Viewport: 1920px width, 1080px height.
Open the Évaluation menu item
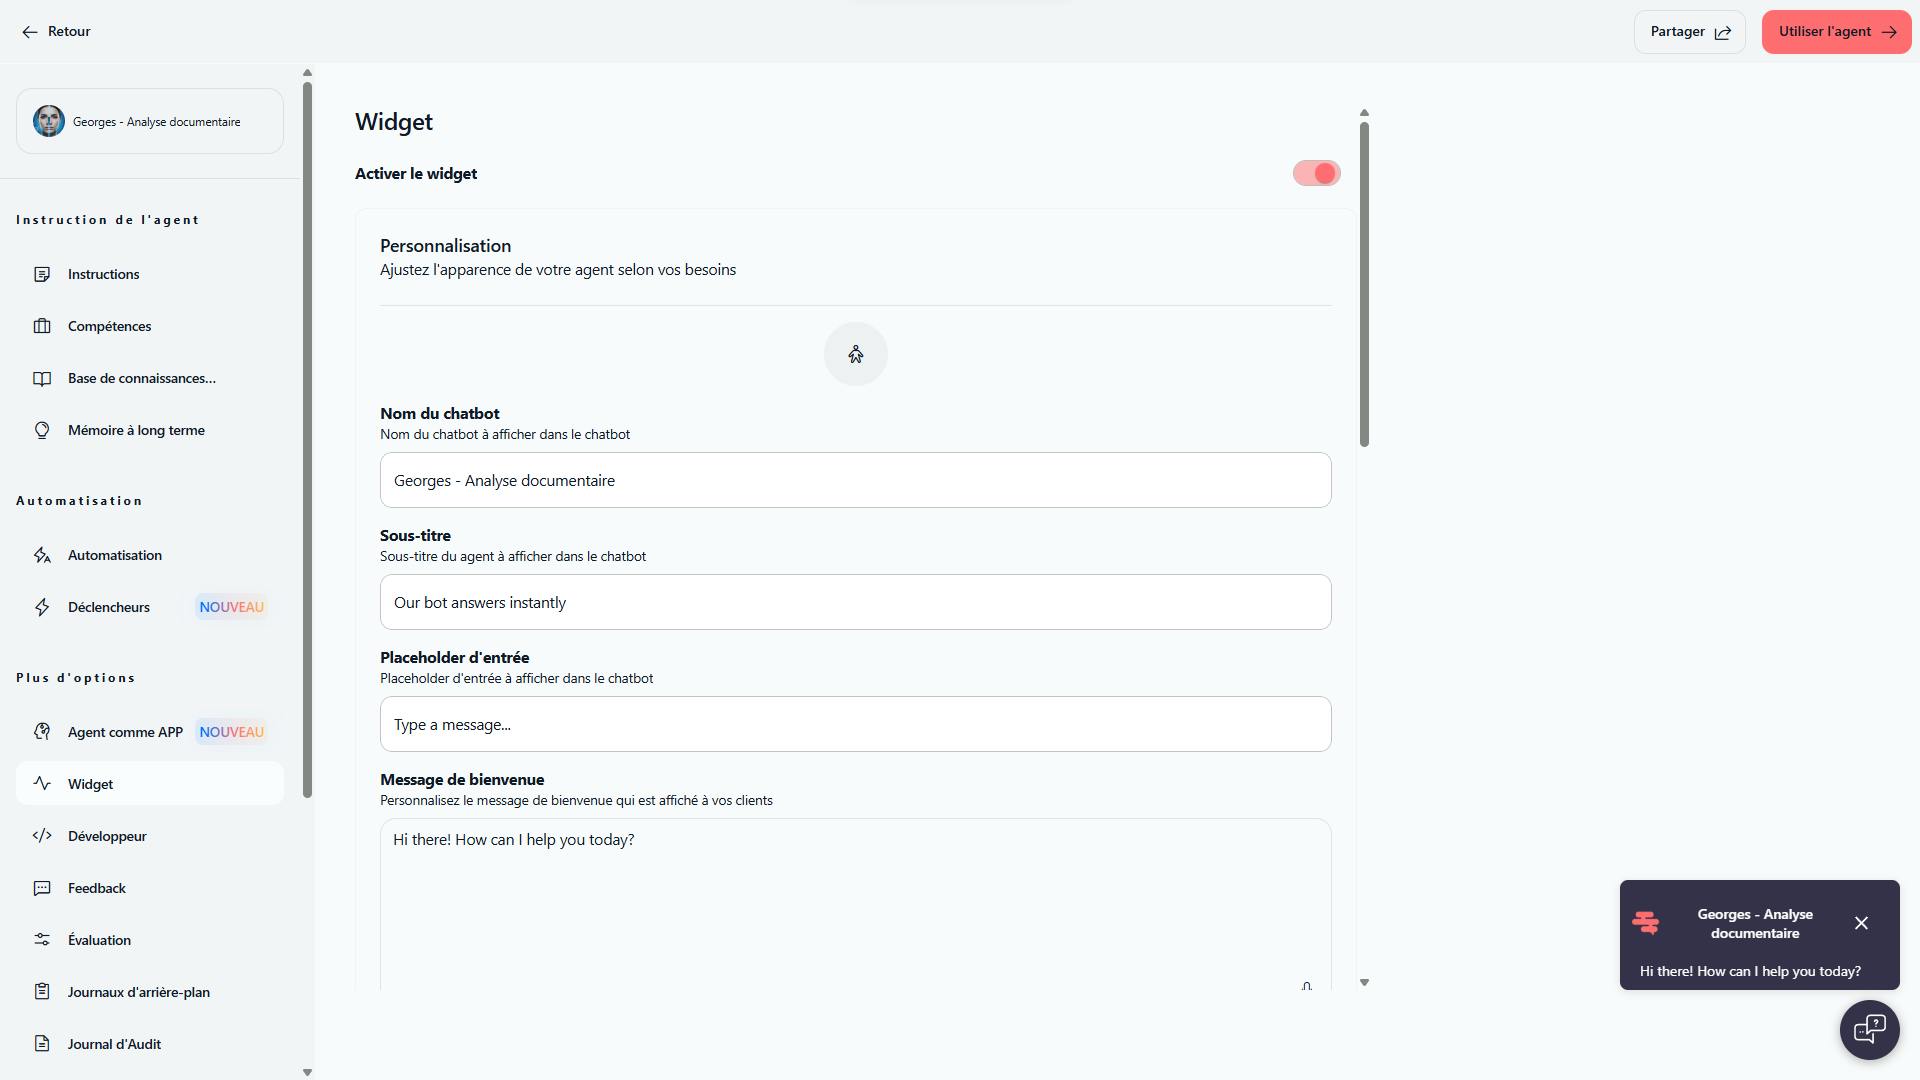point(99,940)
